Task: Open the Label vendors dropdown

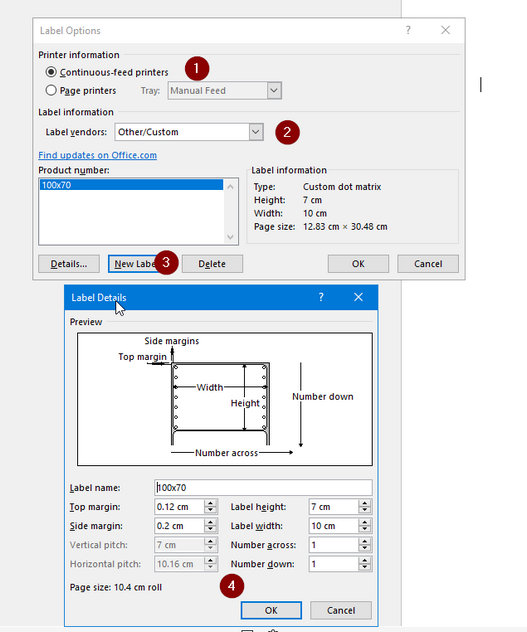Action: pos(256,132)
